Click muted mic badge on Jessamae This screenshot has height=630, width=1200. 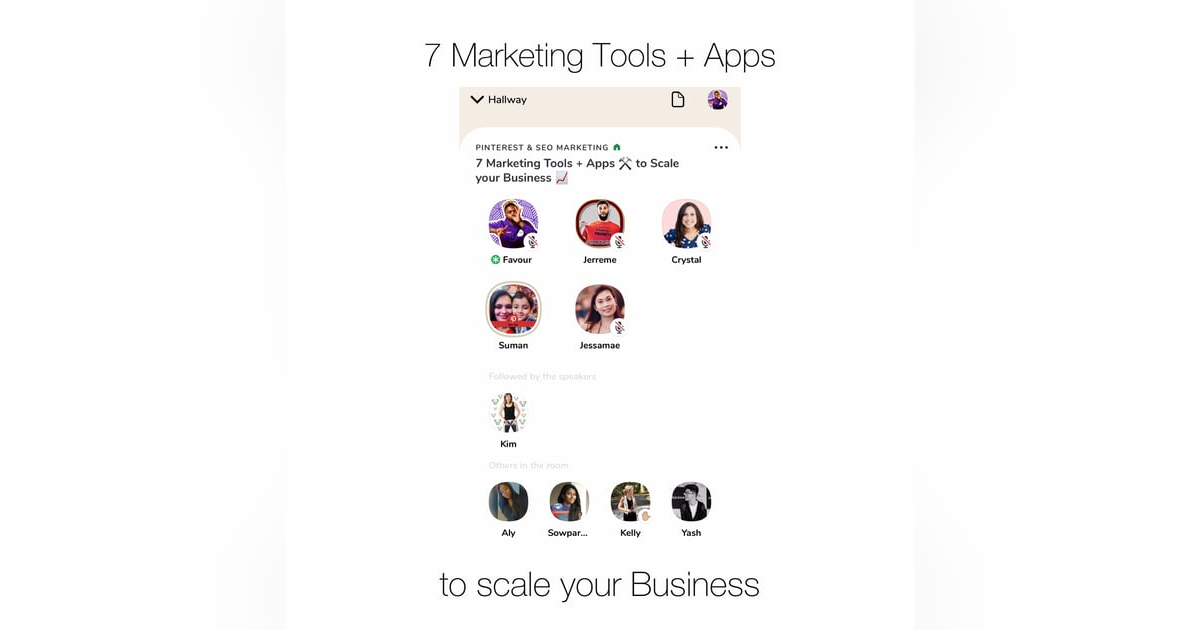click(x=619, y=327)
